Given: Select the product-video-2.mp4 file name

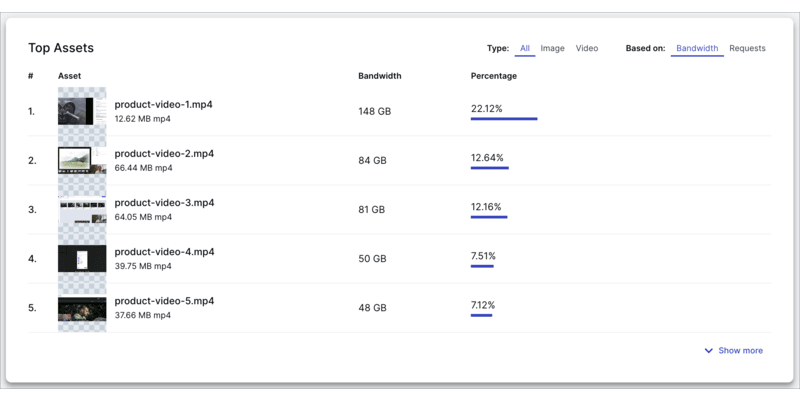Looking at the screenshot, I should pos(164,154).
